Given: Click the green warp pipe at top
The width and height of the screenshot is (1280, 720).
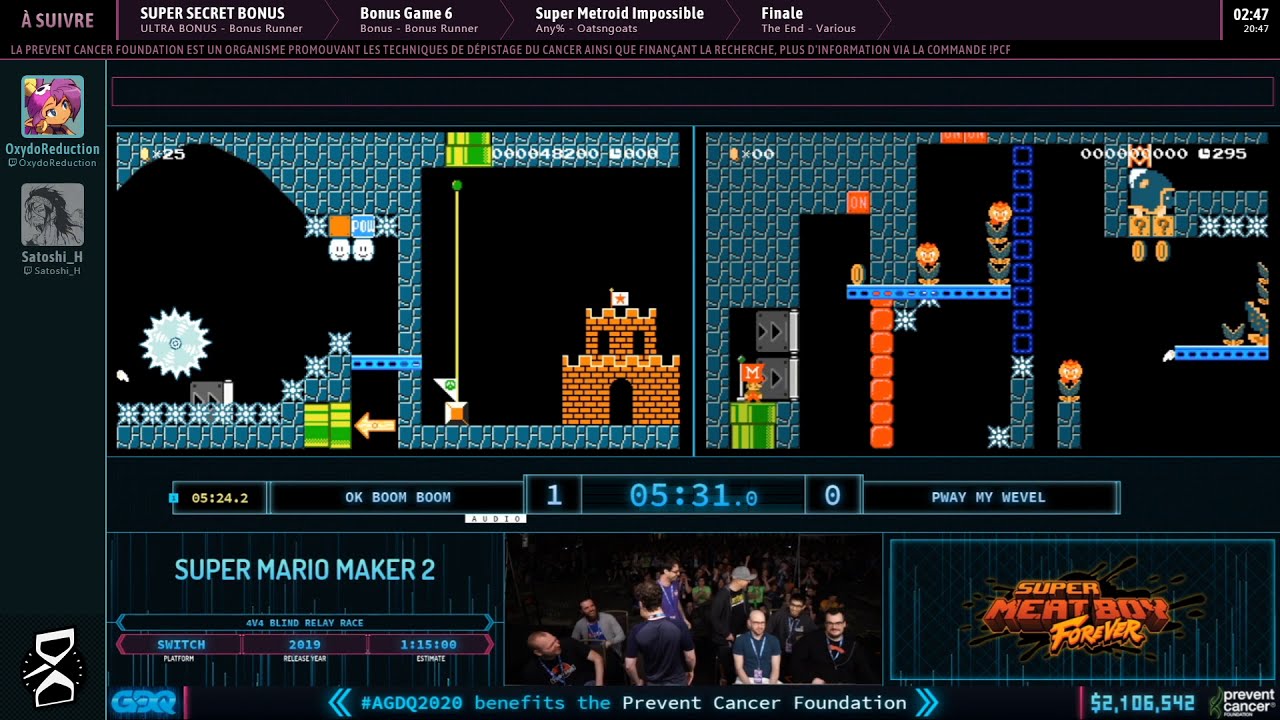Looking at the screenshot, I should [x=469, y=148].
